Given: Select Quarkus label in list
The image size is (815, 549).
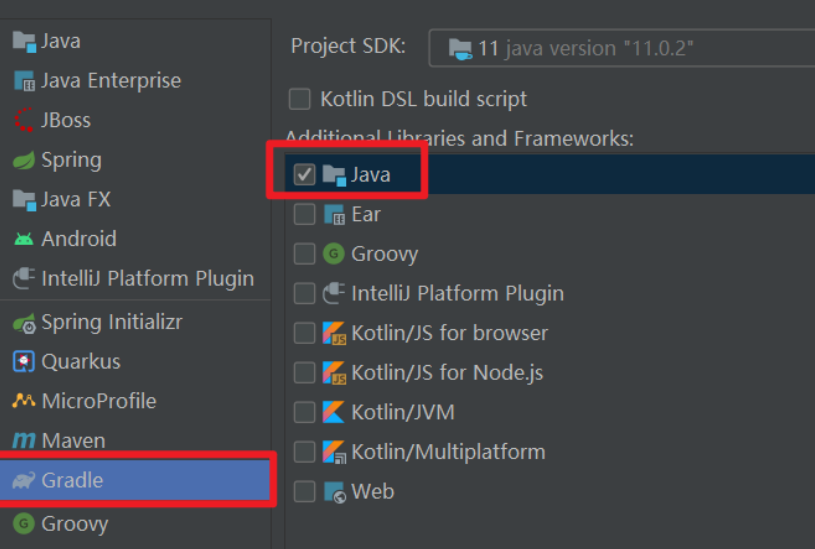Looking at the screenshot, I should (81, 362).
